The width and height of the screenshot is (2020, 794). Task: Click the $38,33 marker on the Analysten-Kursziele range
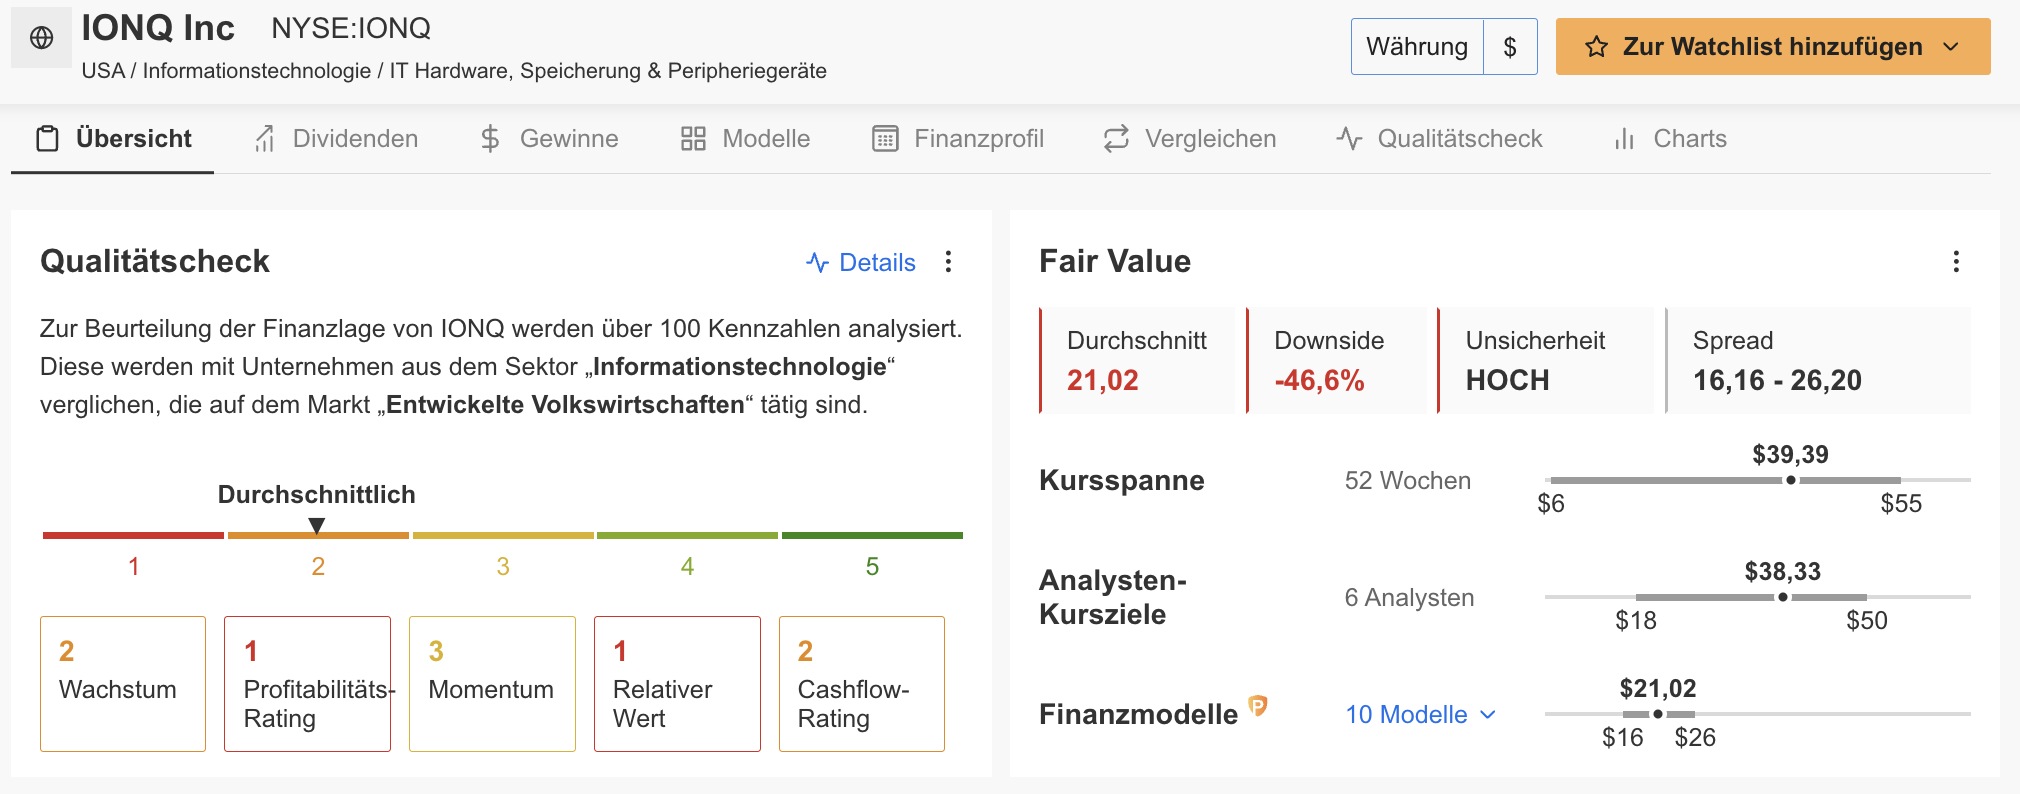pos(1782,597)
